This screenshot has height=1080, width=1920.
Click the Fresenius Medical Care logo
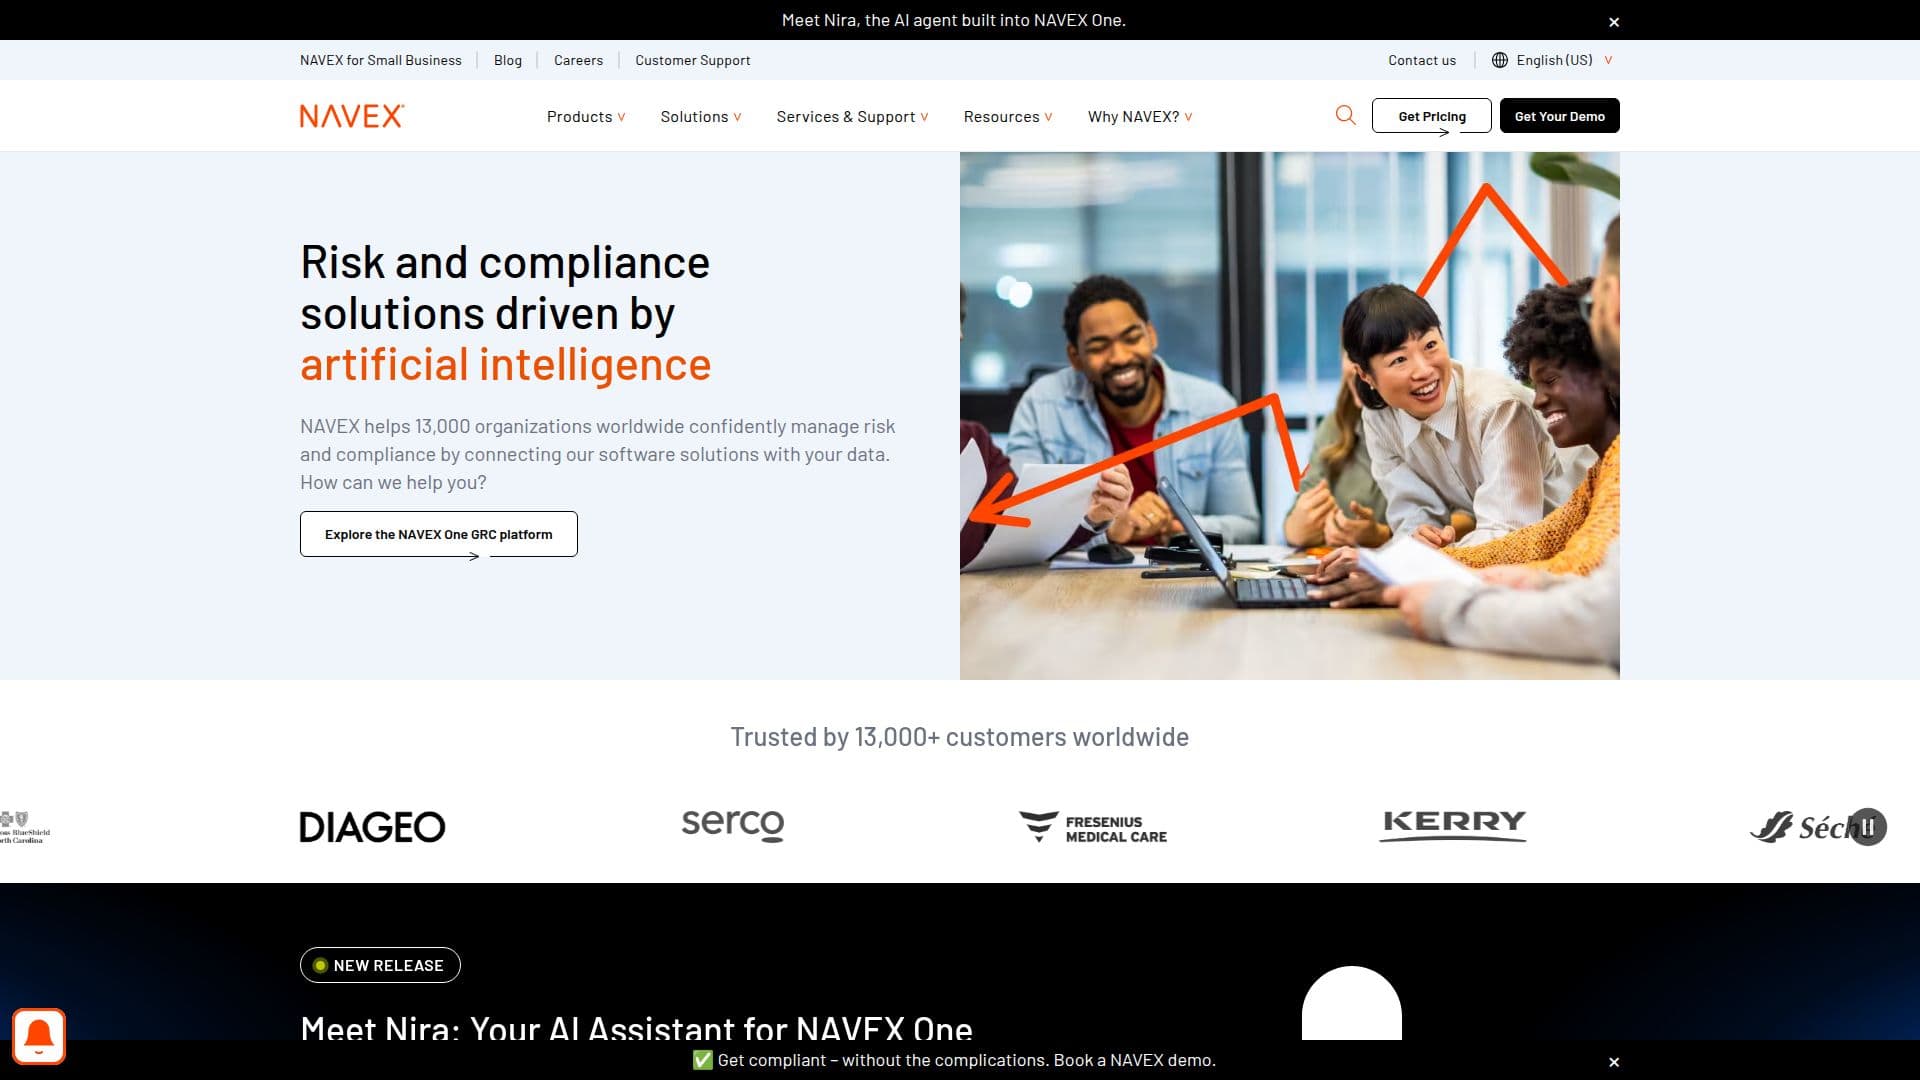1093,828
